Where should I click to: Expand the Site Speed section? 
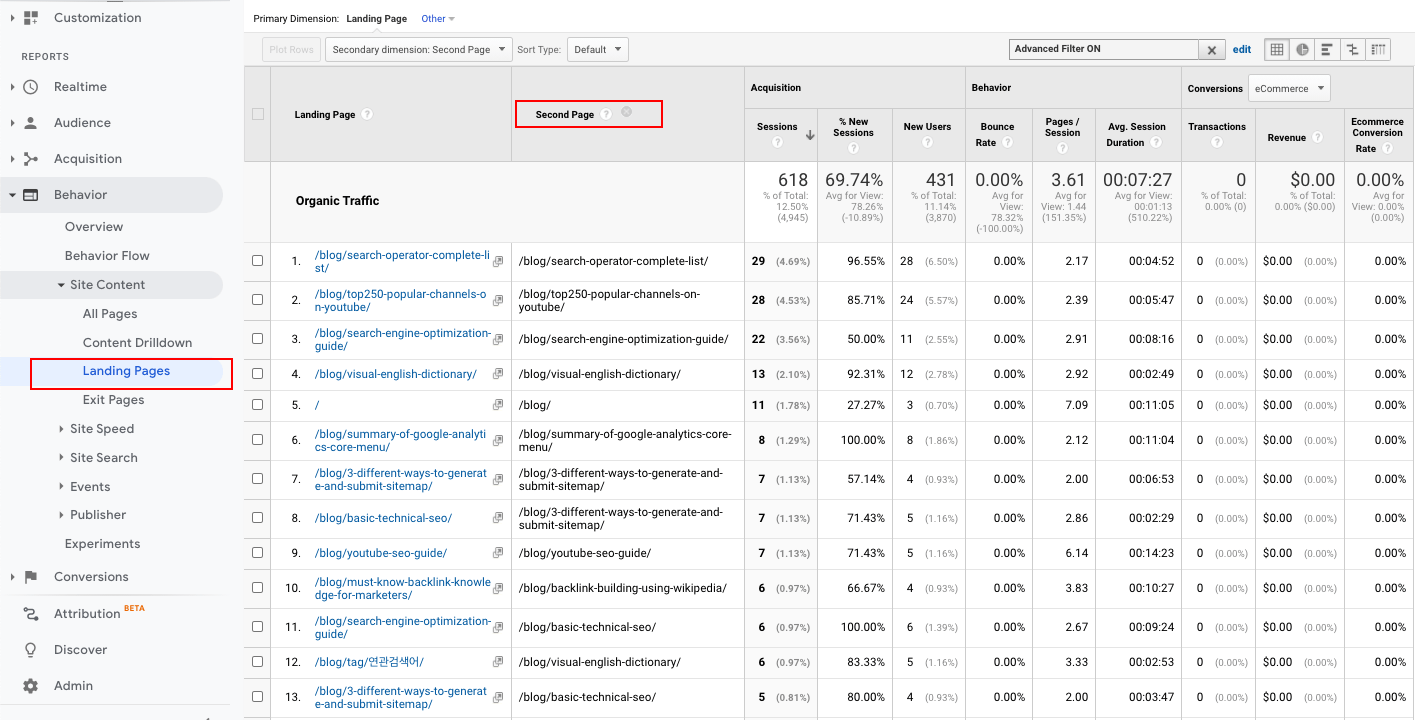61,429
